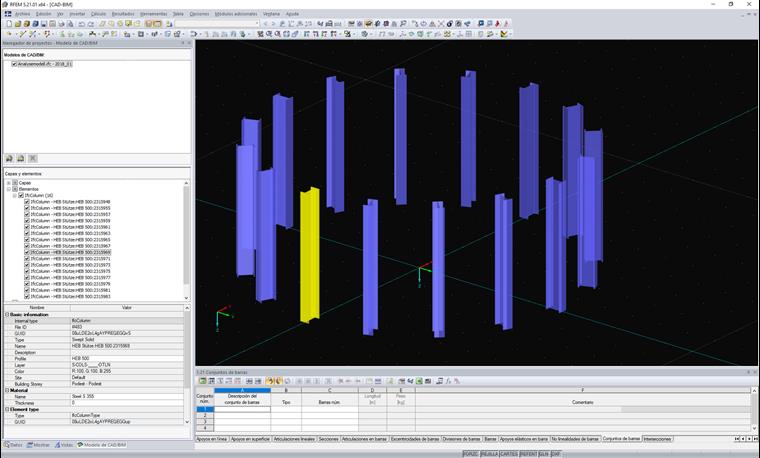760x458 pixels.
Task: Uncheck the IfcColumn HEB 500:2315948 checkbox
Action: coord(27,202)
